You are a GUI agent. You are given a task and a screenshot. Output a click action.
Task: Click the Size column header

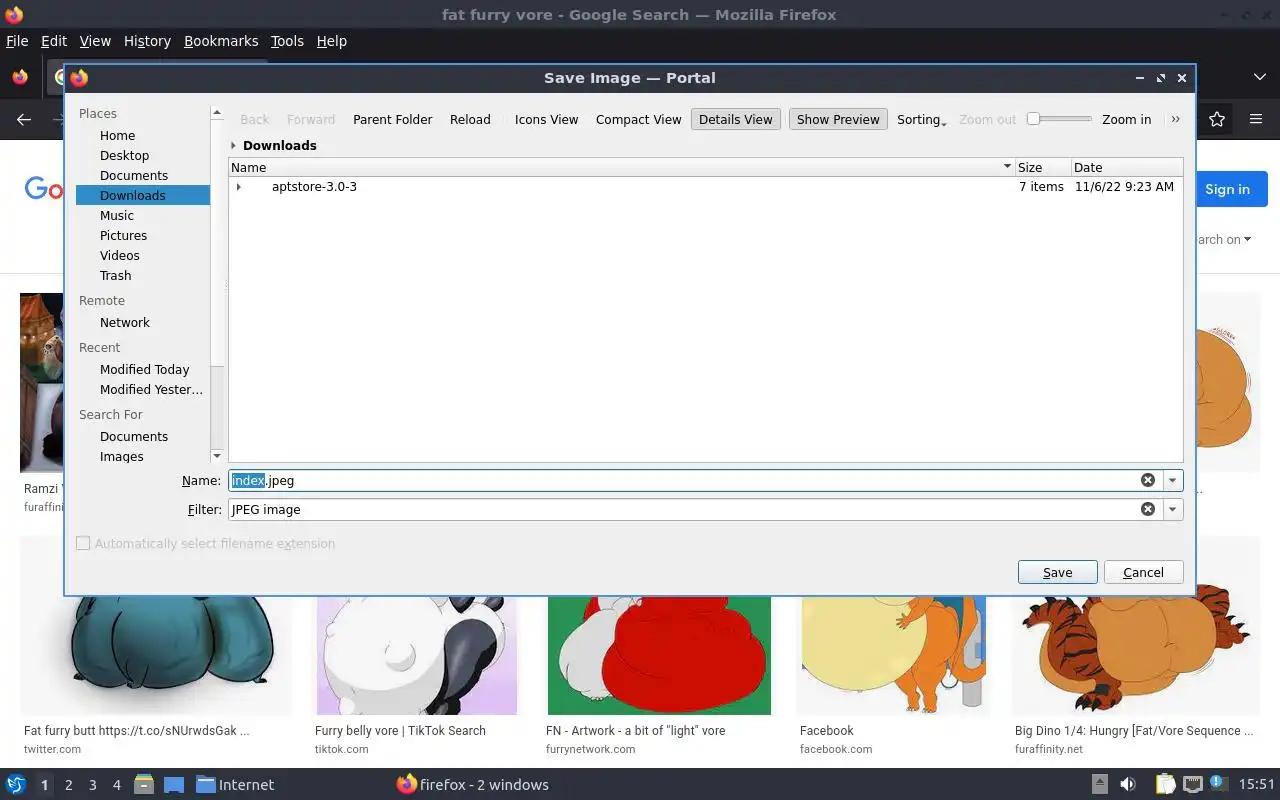1042,167
